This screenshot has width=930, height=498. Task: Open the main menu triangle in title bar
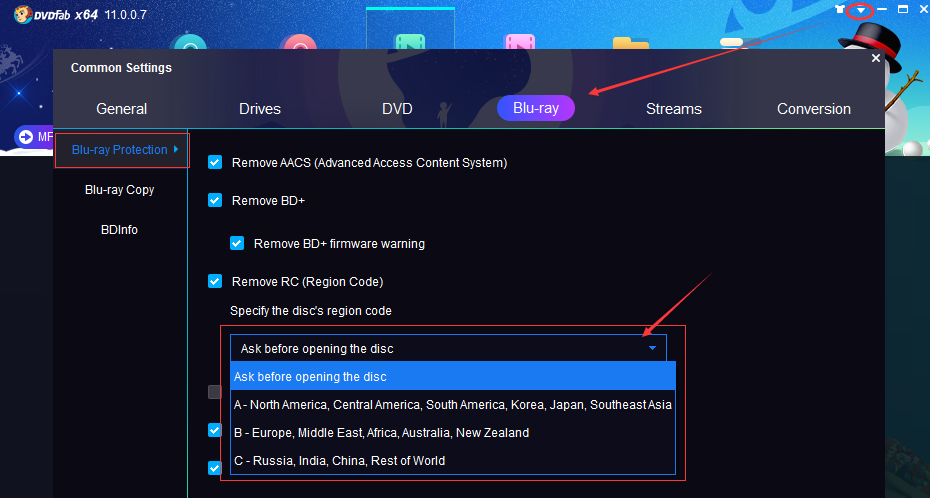click(x=860, y=10)
